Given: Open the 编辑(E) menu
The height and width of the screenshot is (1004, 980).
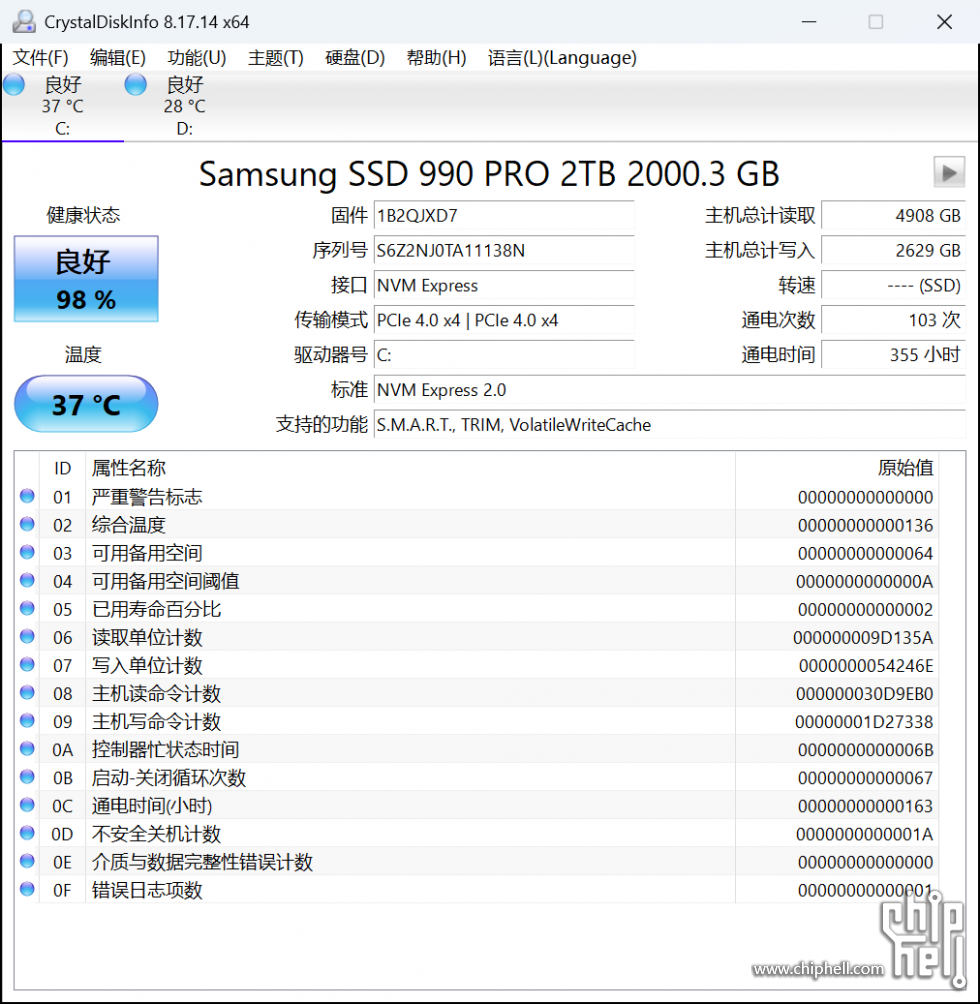Looking at the screenshot, I should [118, 58].
